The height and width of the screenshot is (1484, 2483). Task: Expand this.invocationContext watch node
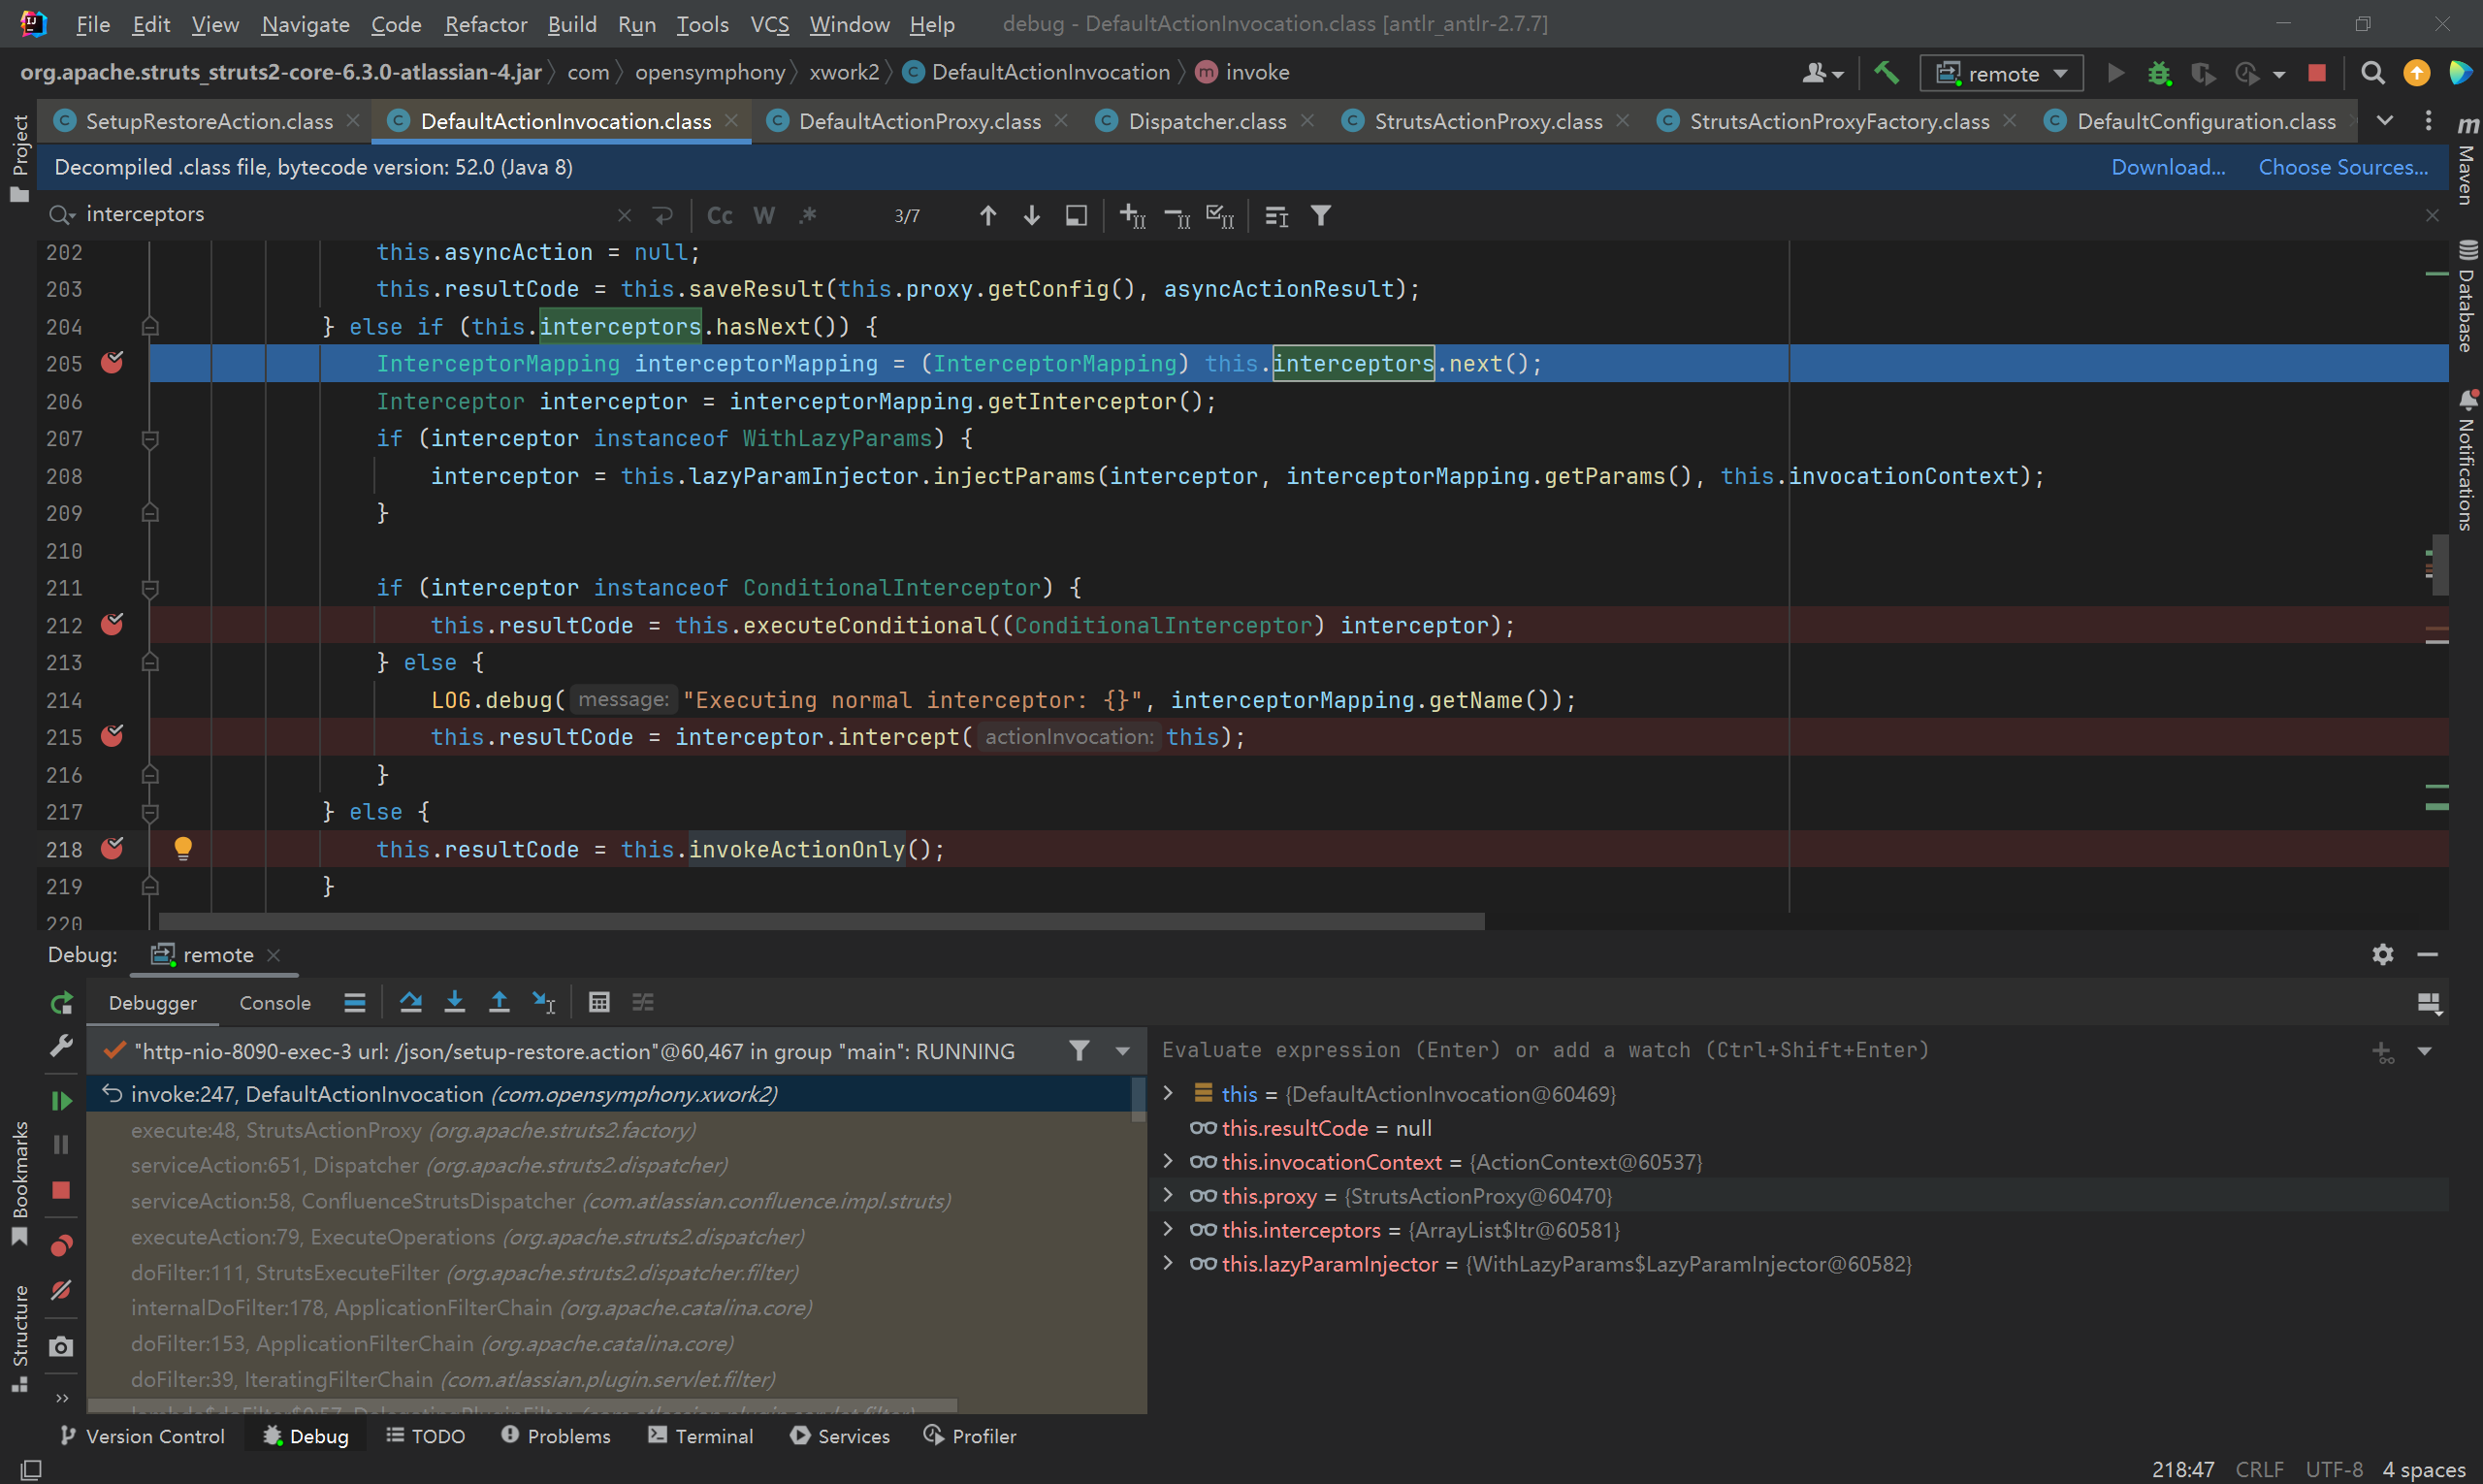coord(1167,1161)
